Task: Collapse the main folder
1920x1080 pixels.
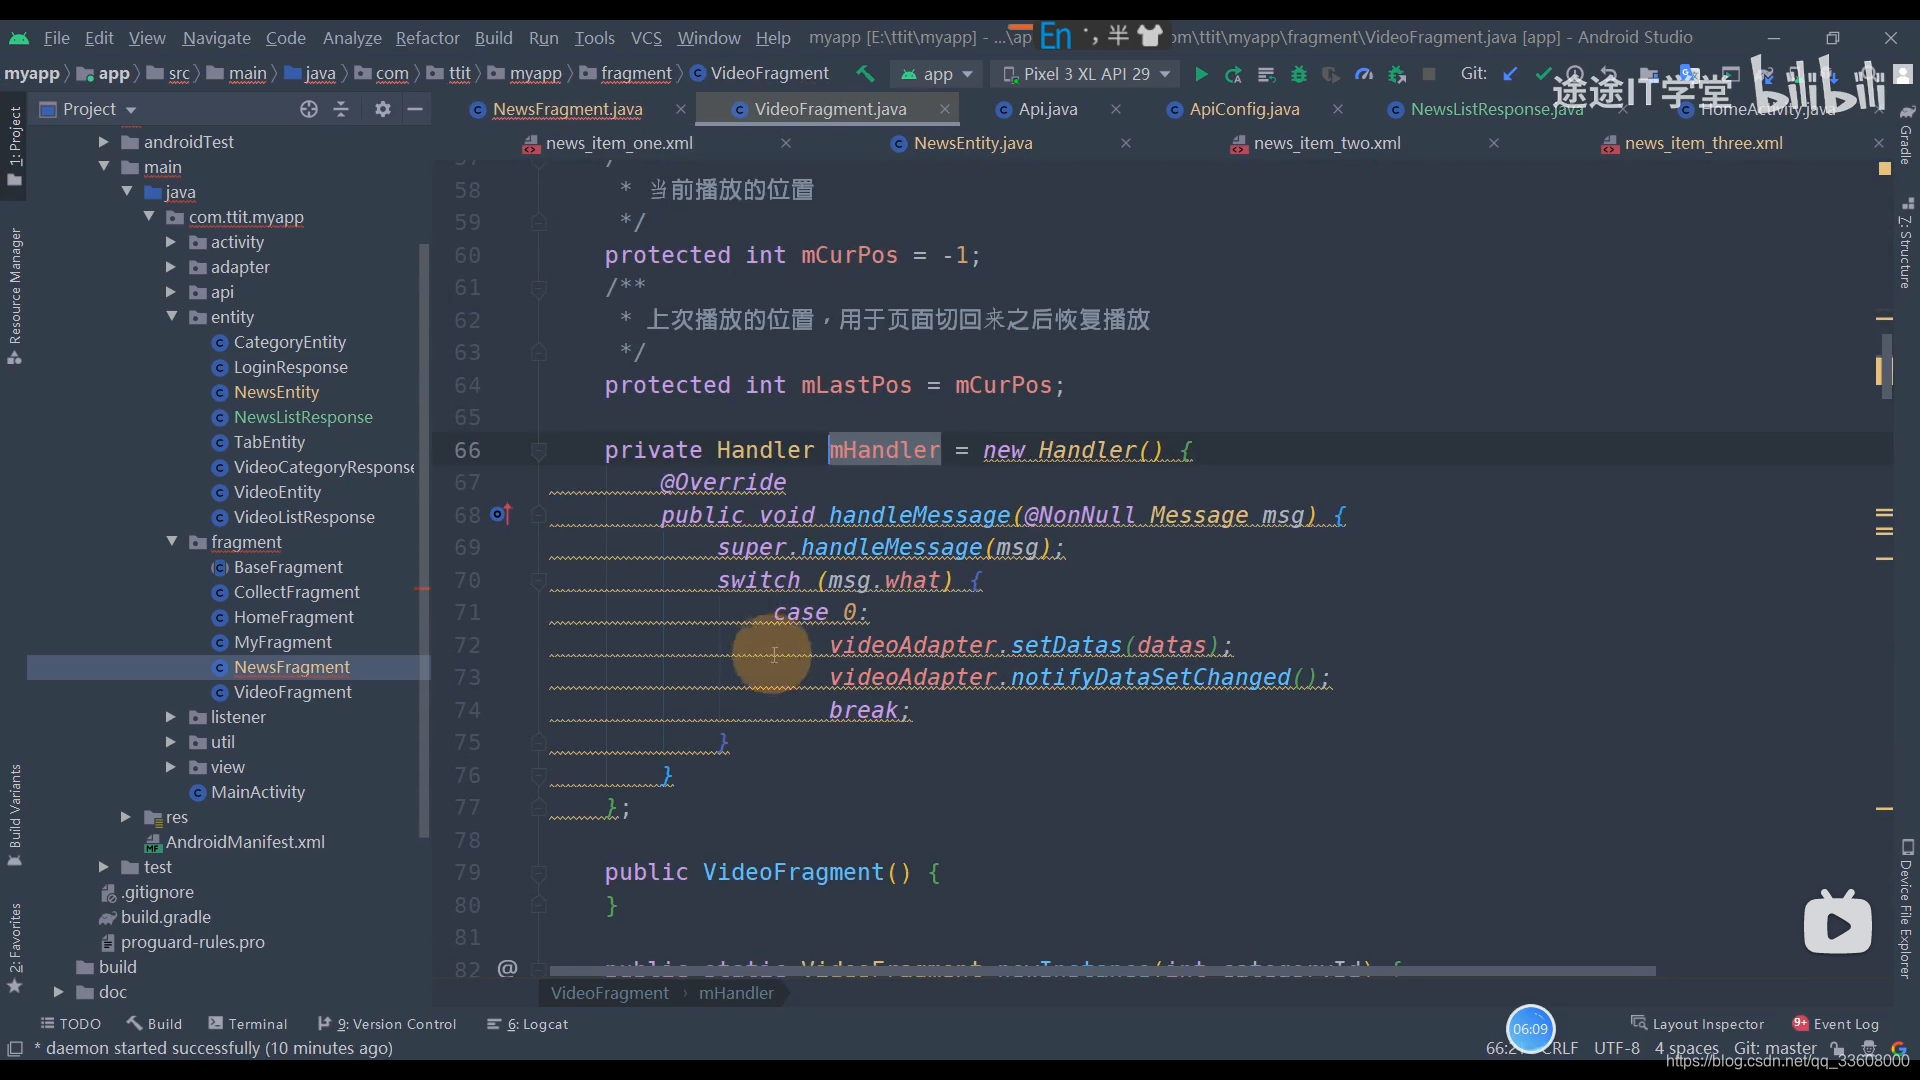Action: coord(103,167)
